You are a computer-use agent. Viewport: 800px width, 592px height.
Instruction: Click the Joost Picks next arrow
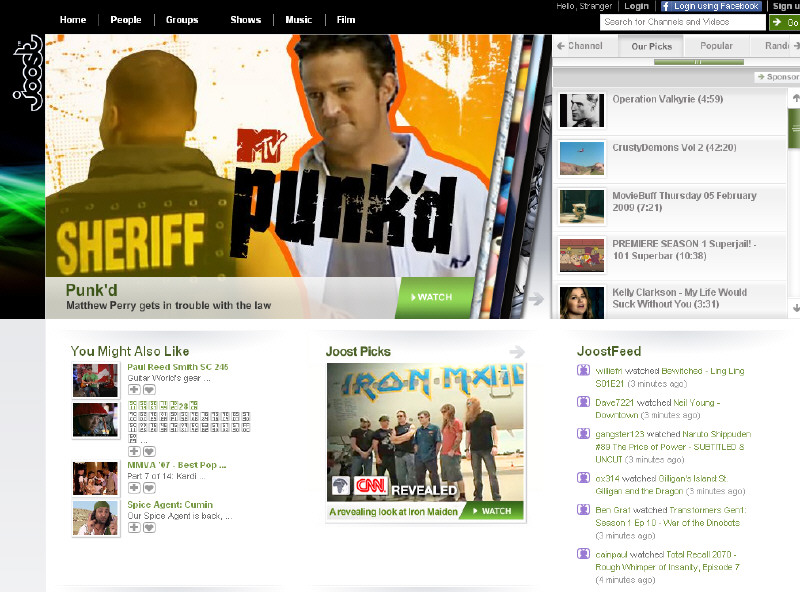click(517, 352)
